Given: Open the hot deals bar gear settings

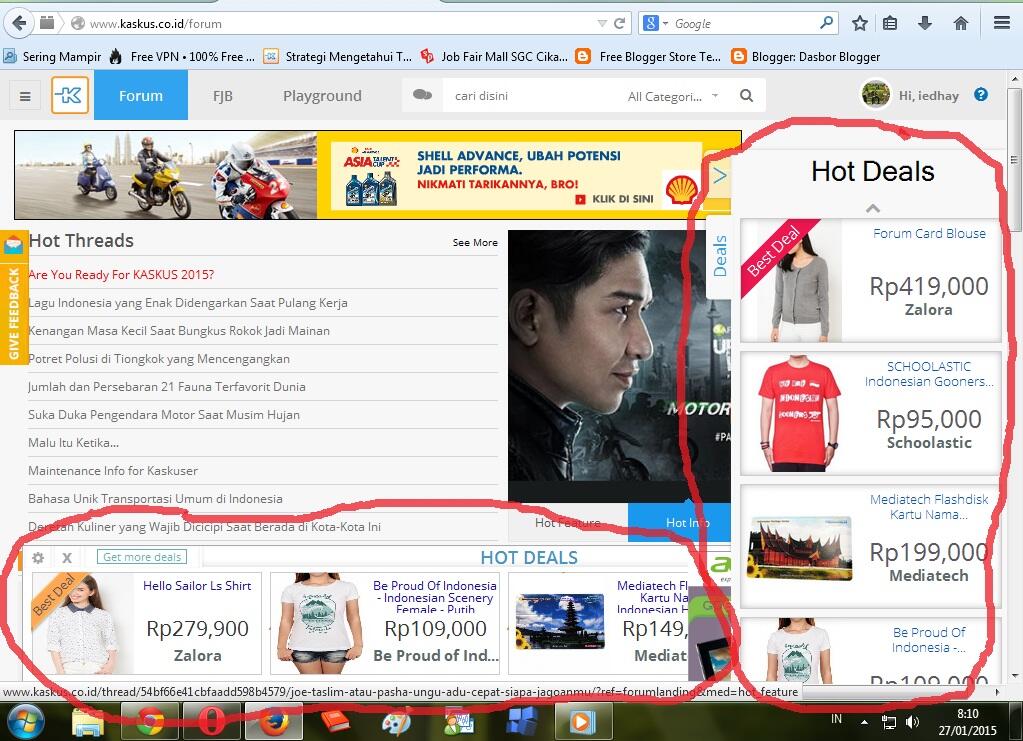Looking at the screenshot, I should pos(38,558).
